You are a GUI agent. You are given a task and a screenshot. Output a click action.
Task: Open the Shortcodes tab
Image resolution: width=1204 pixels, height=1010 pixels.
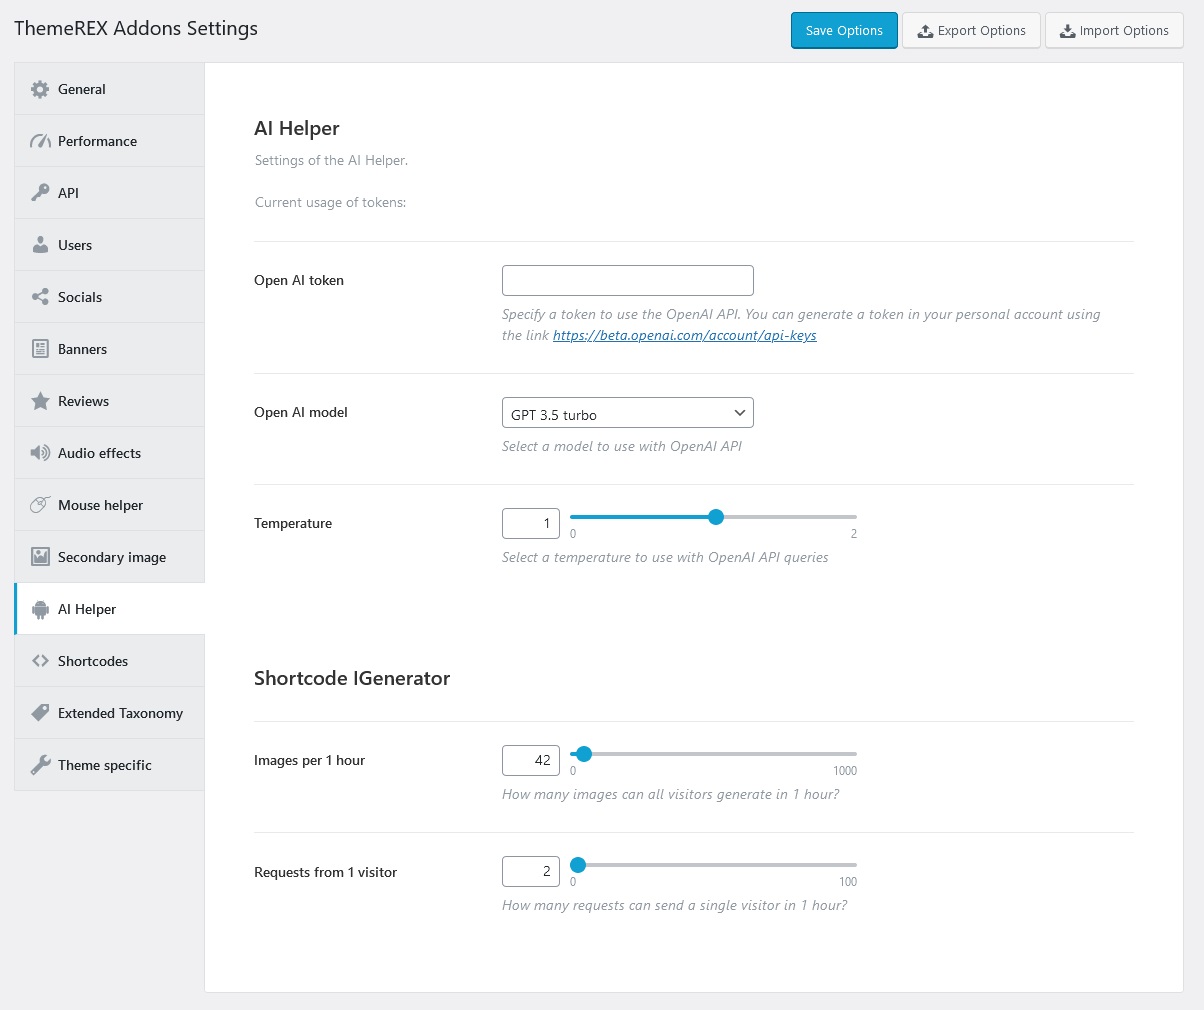[x=110, y=661]
